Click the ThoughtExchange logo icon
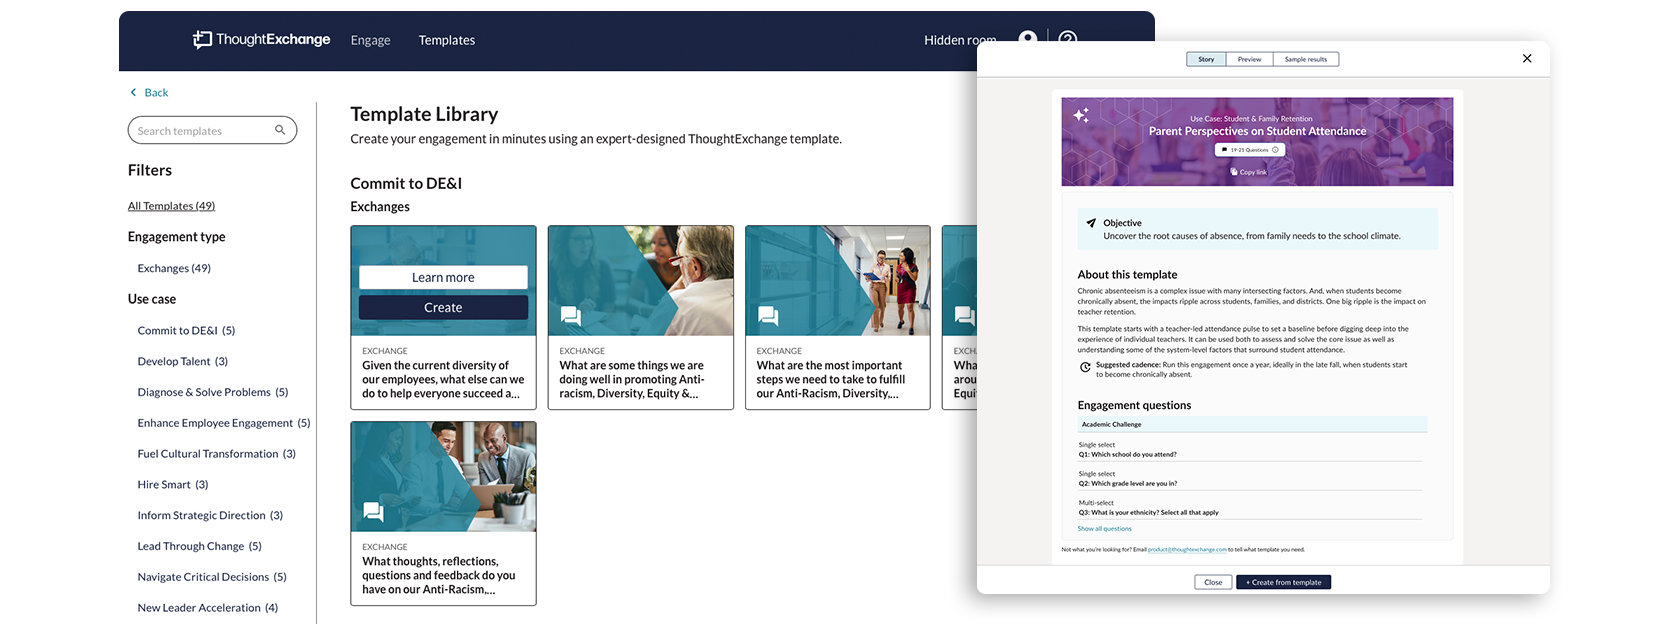 (x=202, y=39)
